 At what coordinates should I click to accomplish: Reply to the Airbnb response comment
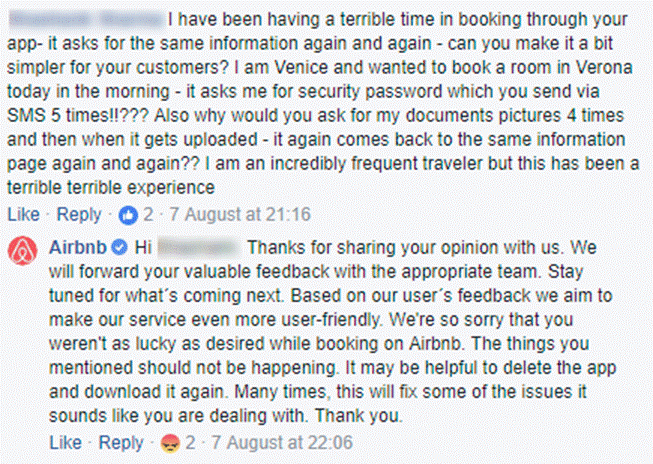[120, 443]
